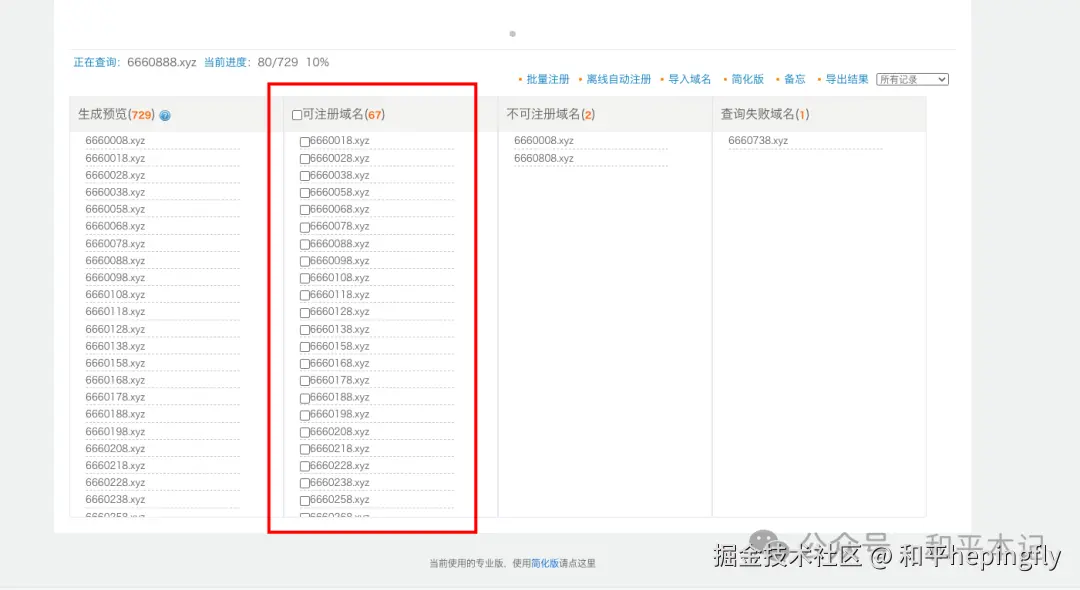Click the help icon beside 生成预览

[165, 116]
